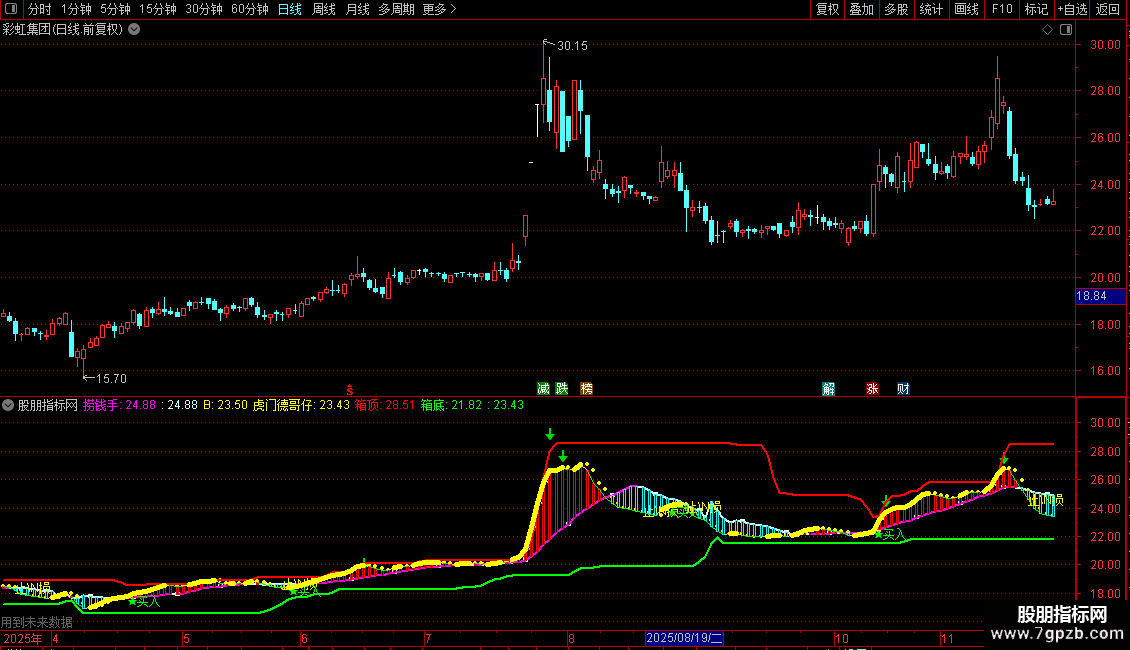
Task: Click month 4 on the timeline
Action: tap(55, 638)
